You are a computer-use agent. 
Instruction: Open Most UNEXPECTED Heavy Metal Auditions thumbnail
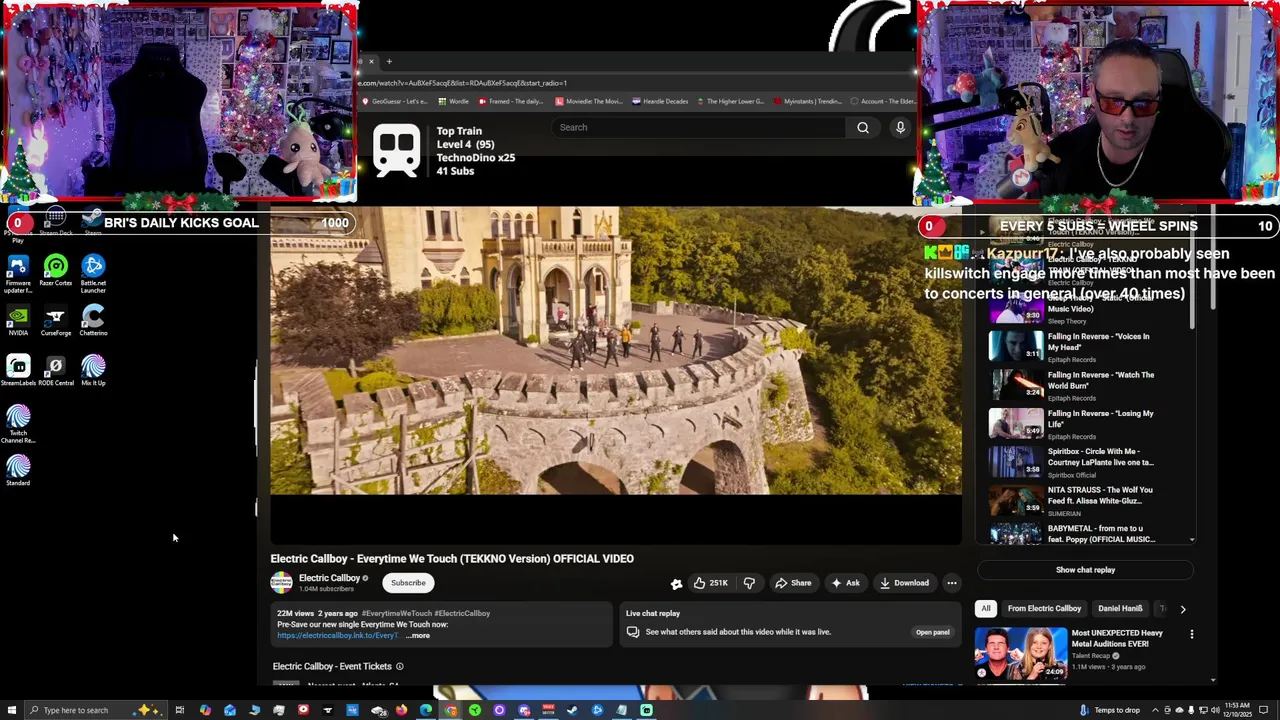(1020, 652)
